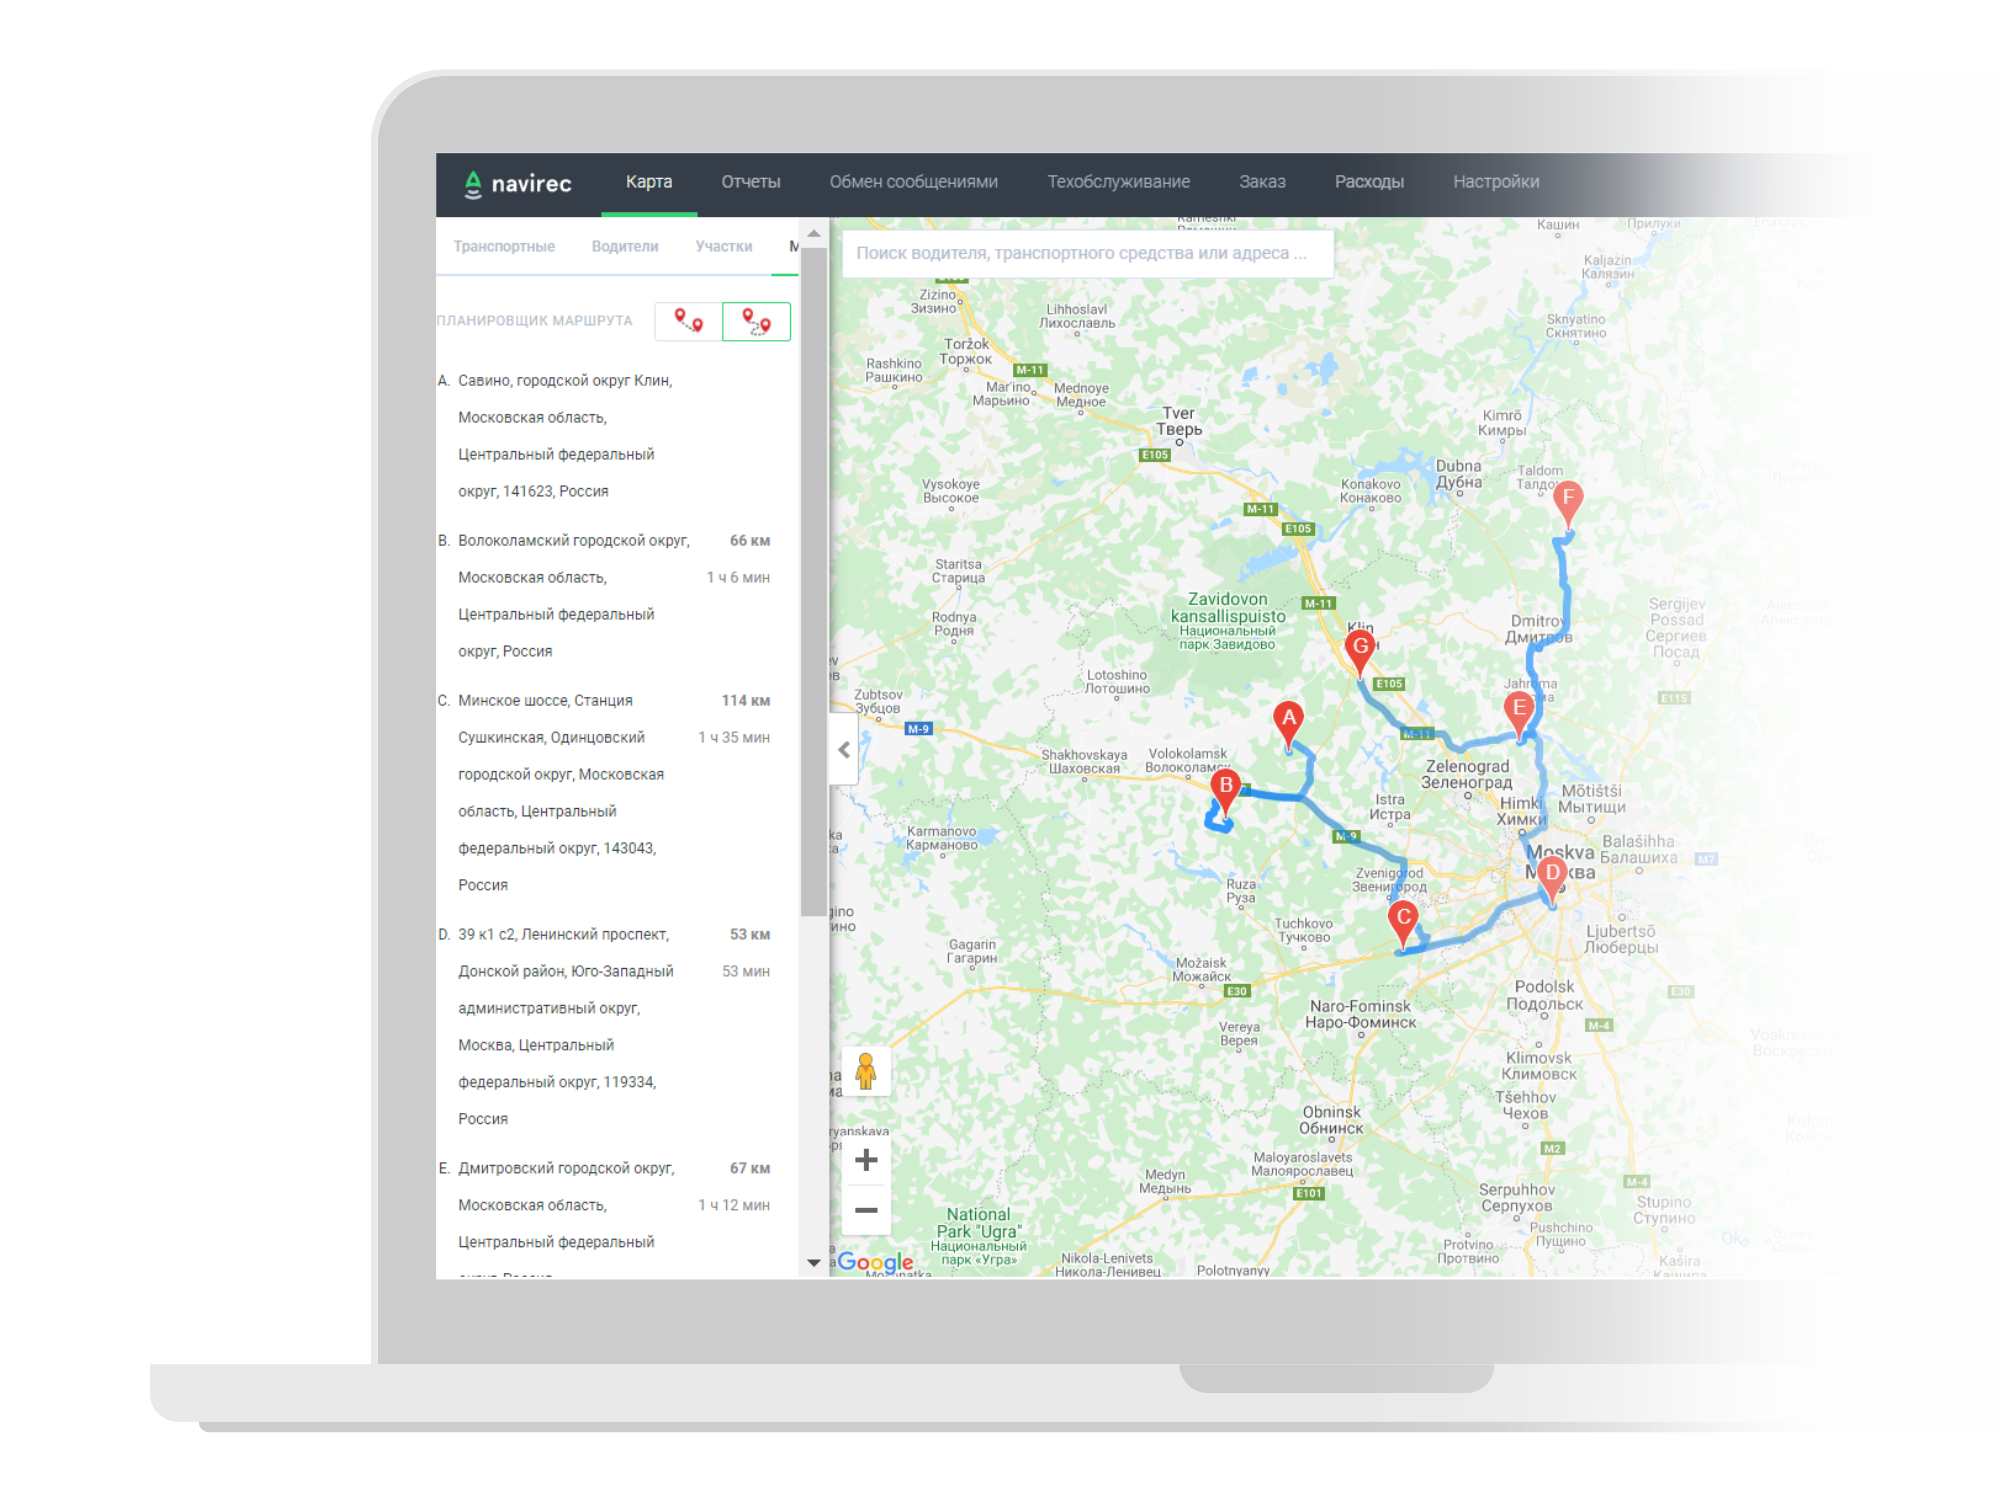Switch to Участки tab
This screenshot has height=1500, width=2000.
tap(724, 246)
